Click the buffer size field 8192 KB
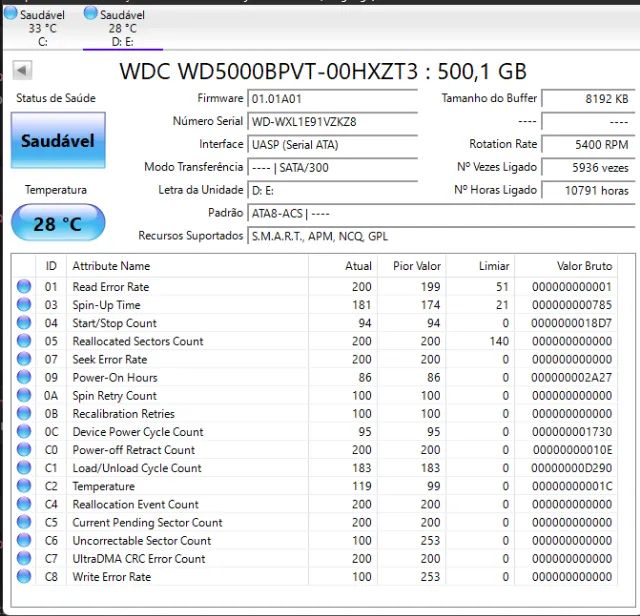640x616 pixels. click(588, 99)
